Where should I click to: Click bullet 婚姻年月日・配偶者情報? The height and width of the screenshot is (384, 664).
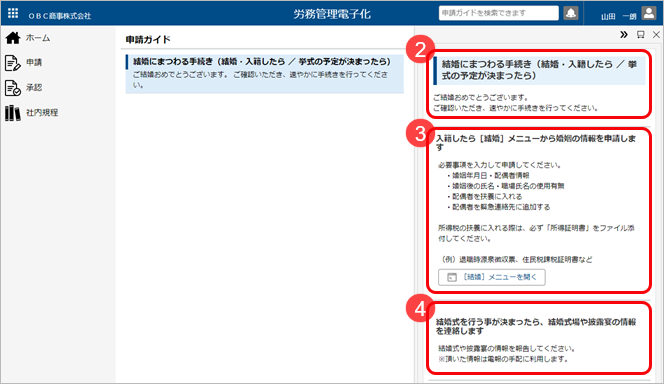pyautogui.click(x=490, y=175)
